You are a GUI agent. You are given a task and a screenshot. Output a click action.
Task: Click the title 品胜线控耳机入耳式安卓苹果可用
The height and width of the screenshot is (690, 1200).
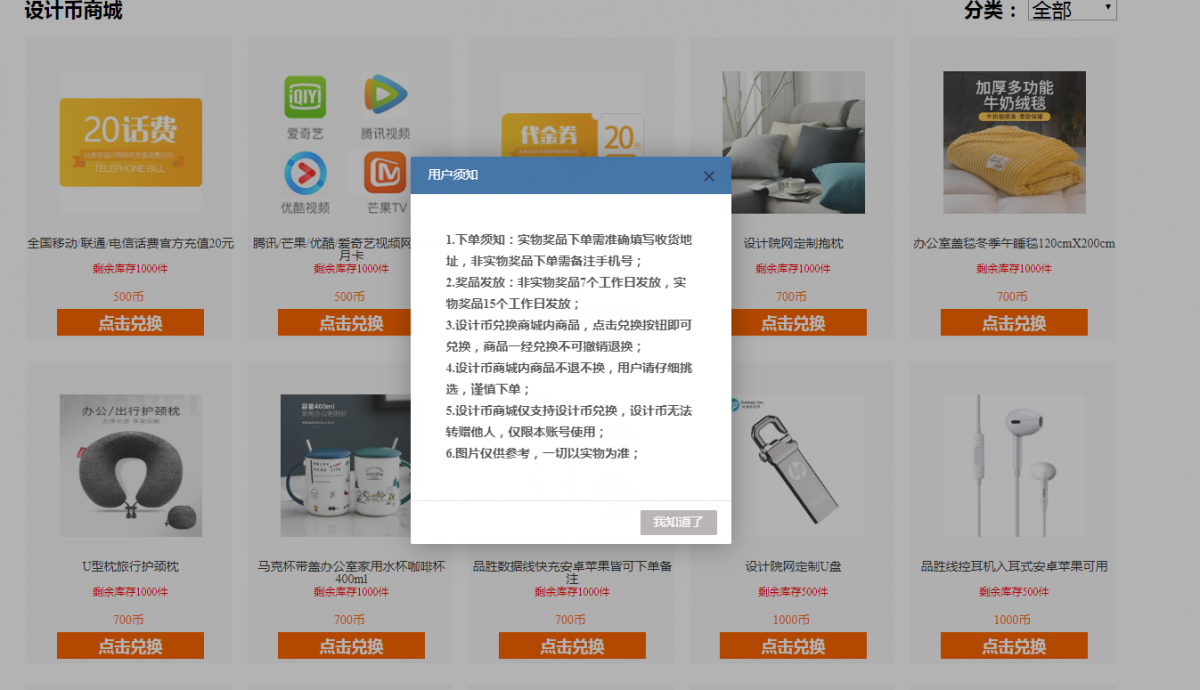1014,566
